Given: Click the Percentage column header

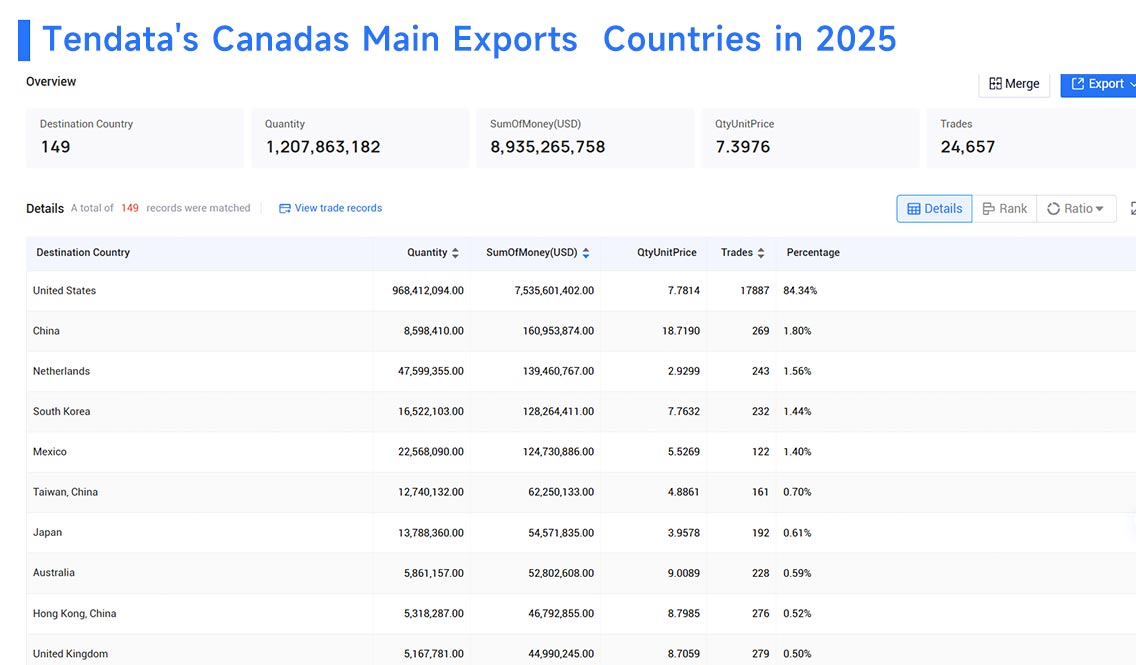Looking at the screenshot, I should point(813,252).
